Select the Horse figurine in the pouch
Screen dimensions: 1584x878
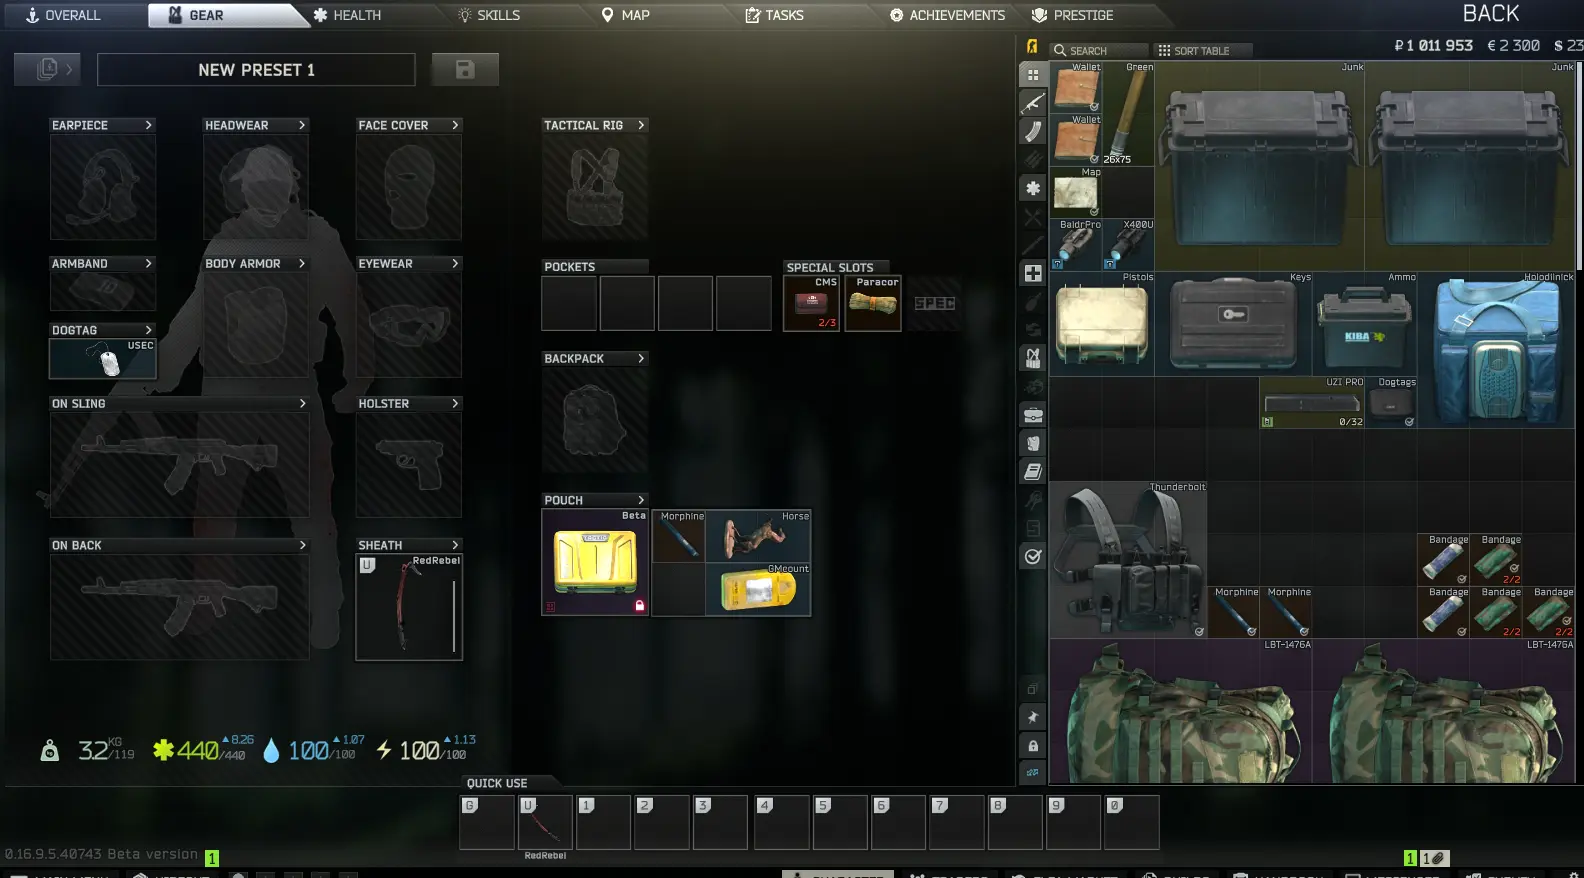[x=758, y=536]
